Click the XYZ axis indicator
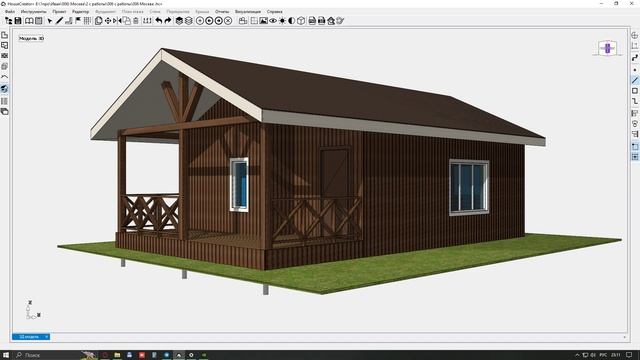Screen dimensions: 640x360 [33, 310]
